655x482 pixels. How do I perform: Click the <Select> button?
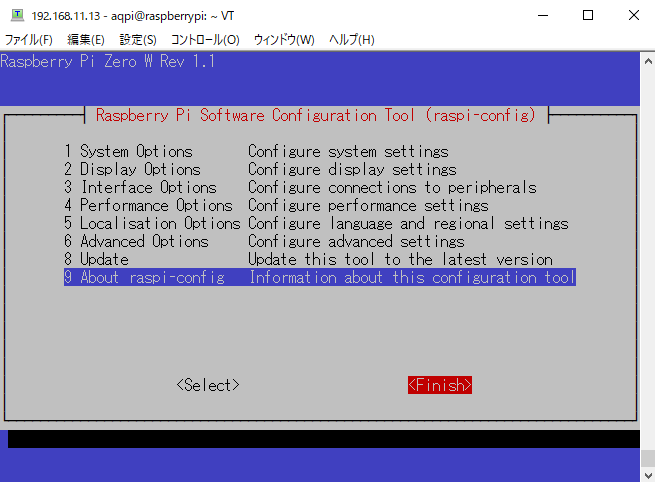208,385
